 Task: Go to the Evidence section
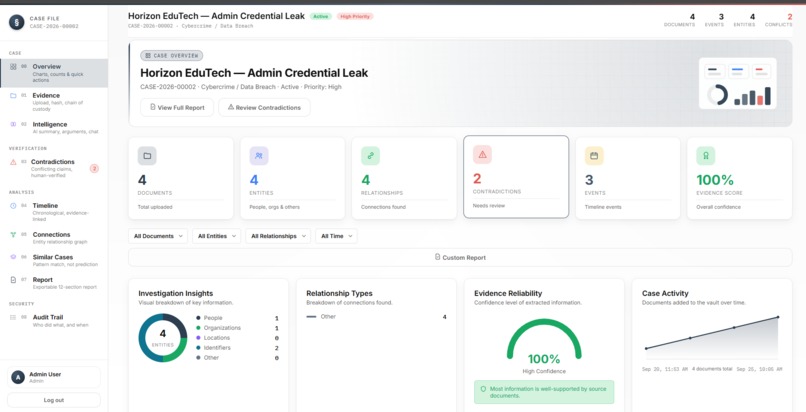54,102
